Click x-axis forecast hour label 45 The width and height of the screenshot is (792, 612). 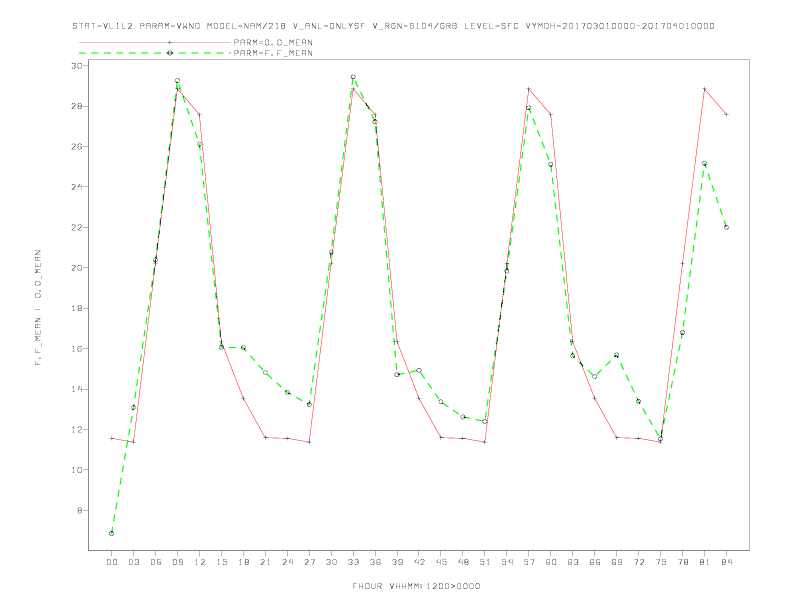click(x=441, y=562)
